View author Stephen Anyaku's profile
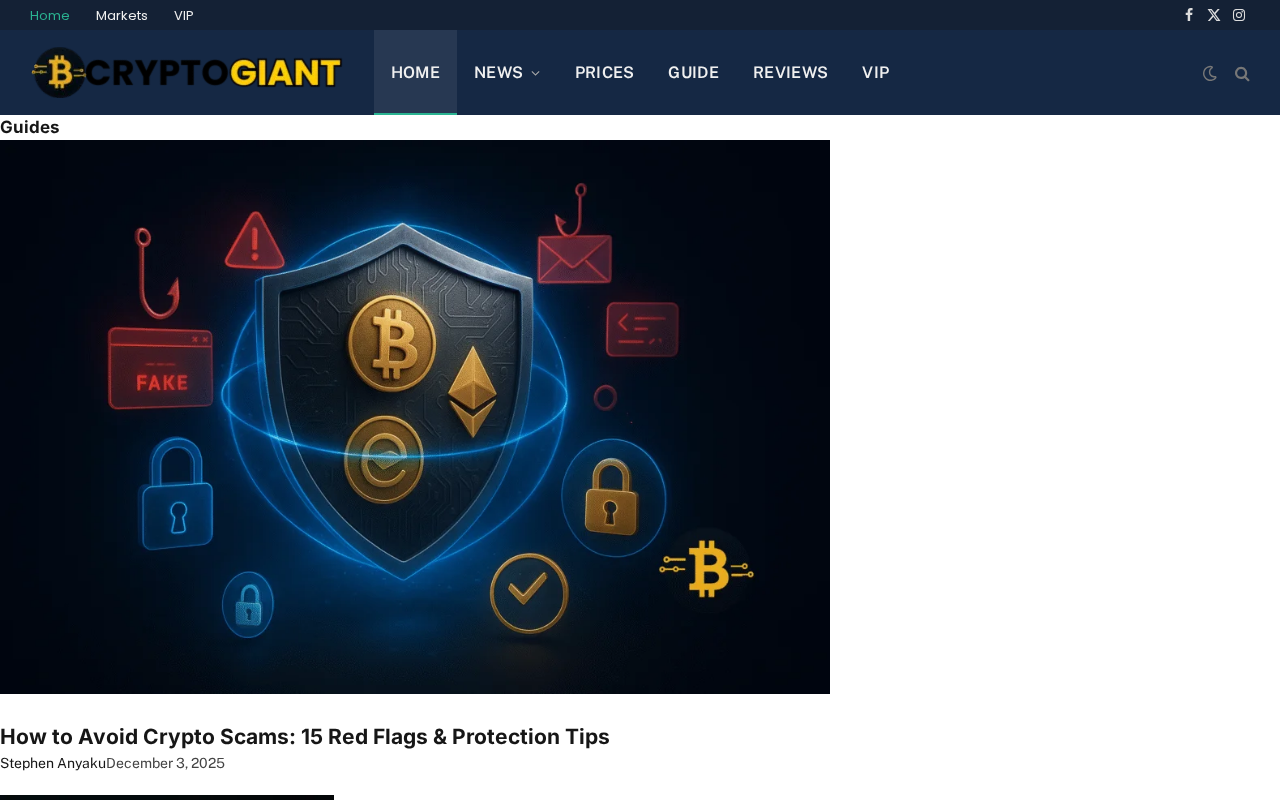 point(53,763)
